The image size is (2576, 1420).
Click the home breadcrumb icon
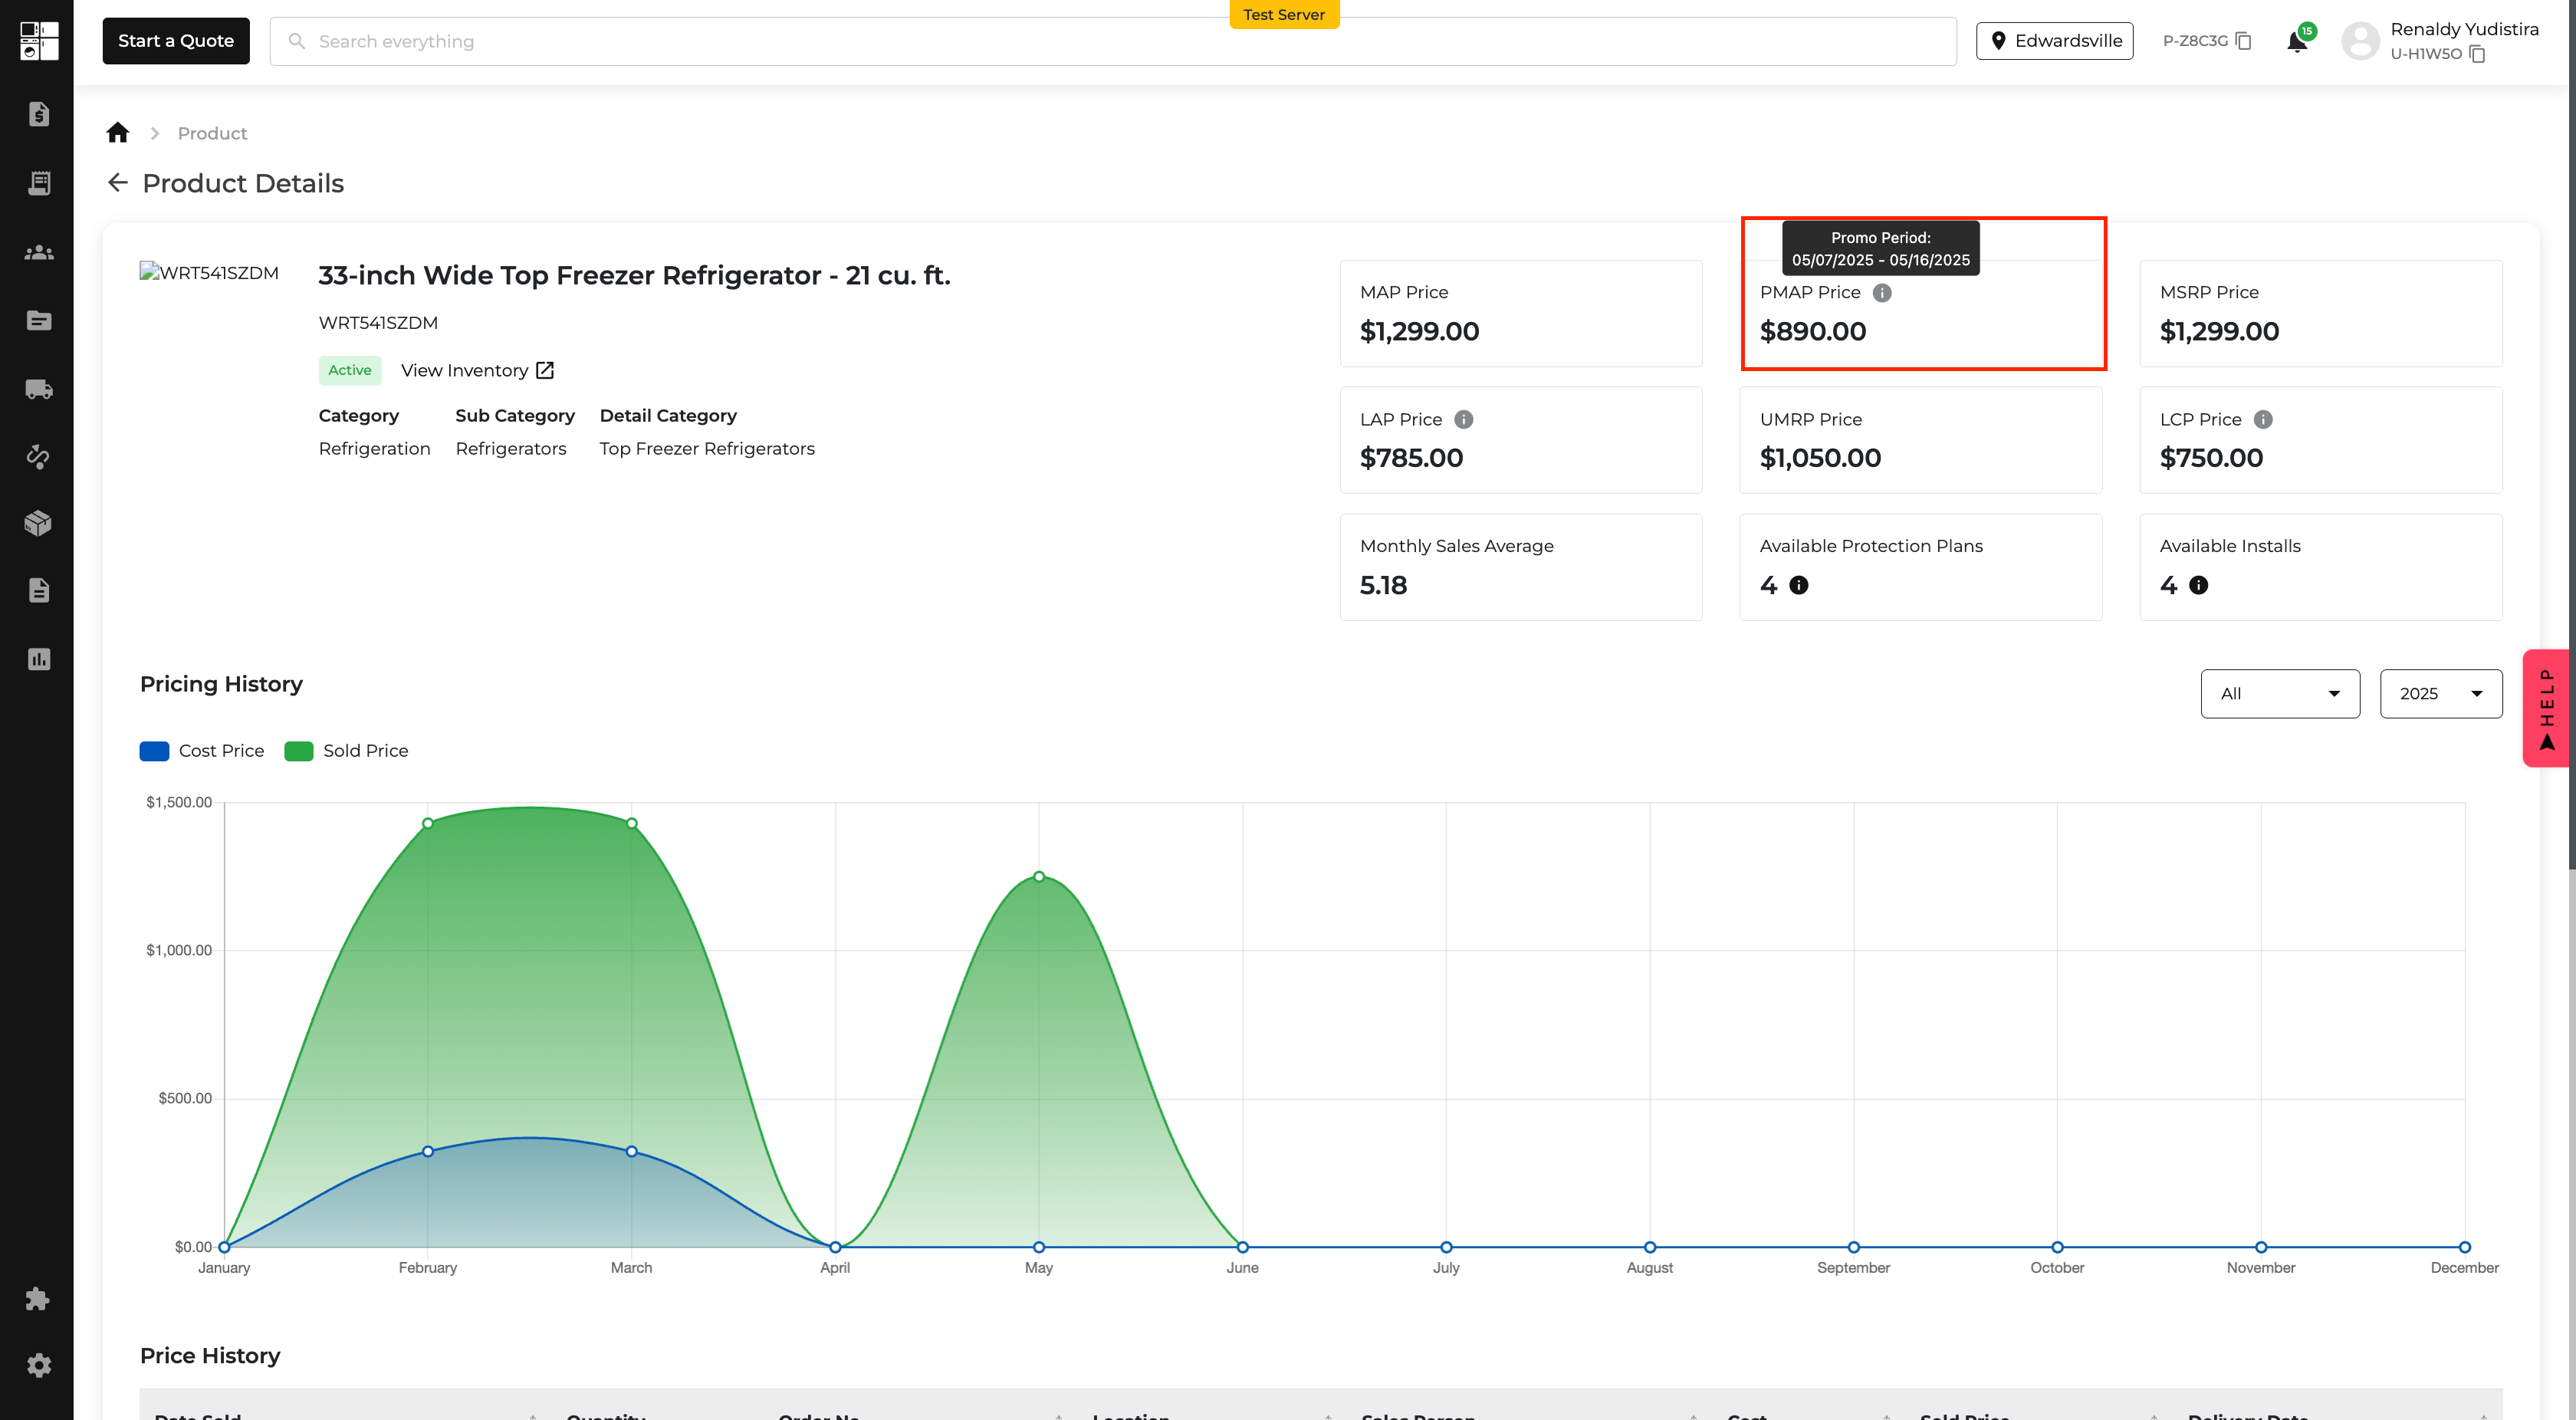pyautogui.click(x=118, y=133)
